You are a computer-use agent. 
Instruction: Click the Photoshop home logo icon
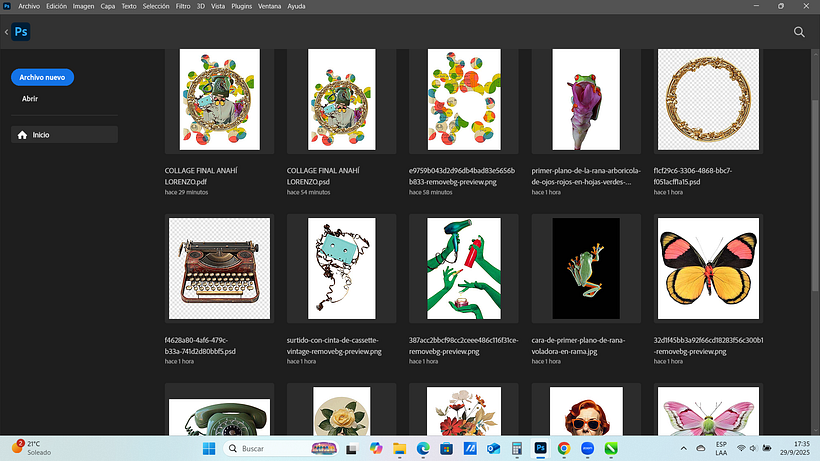point(21,32)
